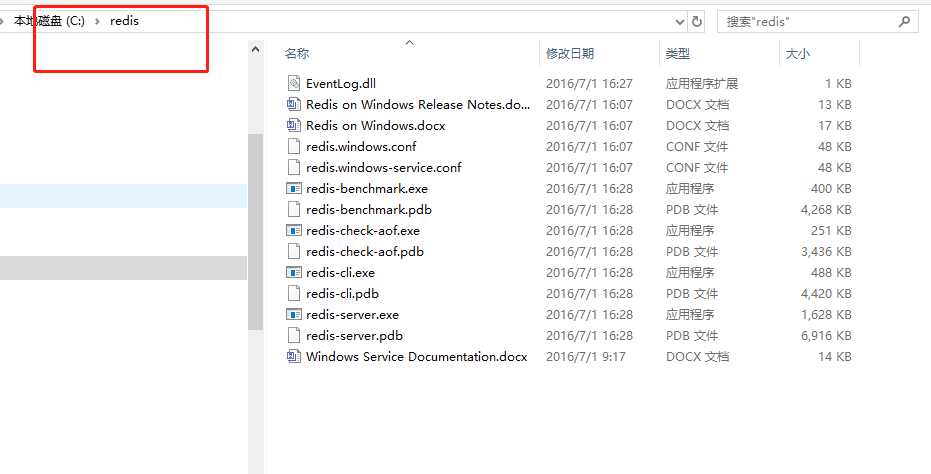Click the file icon of redis-check-aof.pdb

(294, 251)
